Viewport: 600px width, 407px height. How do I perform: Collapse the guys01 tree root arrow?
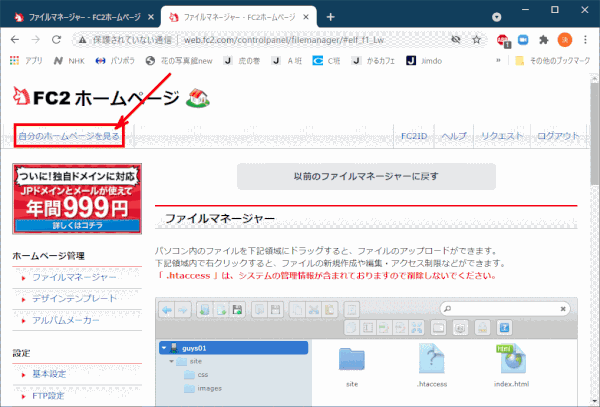[x=164, y=348]
